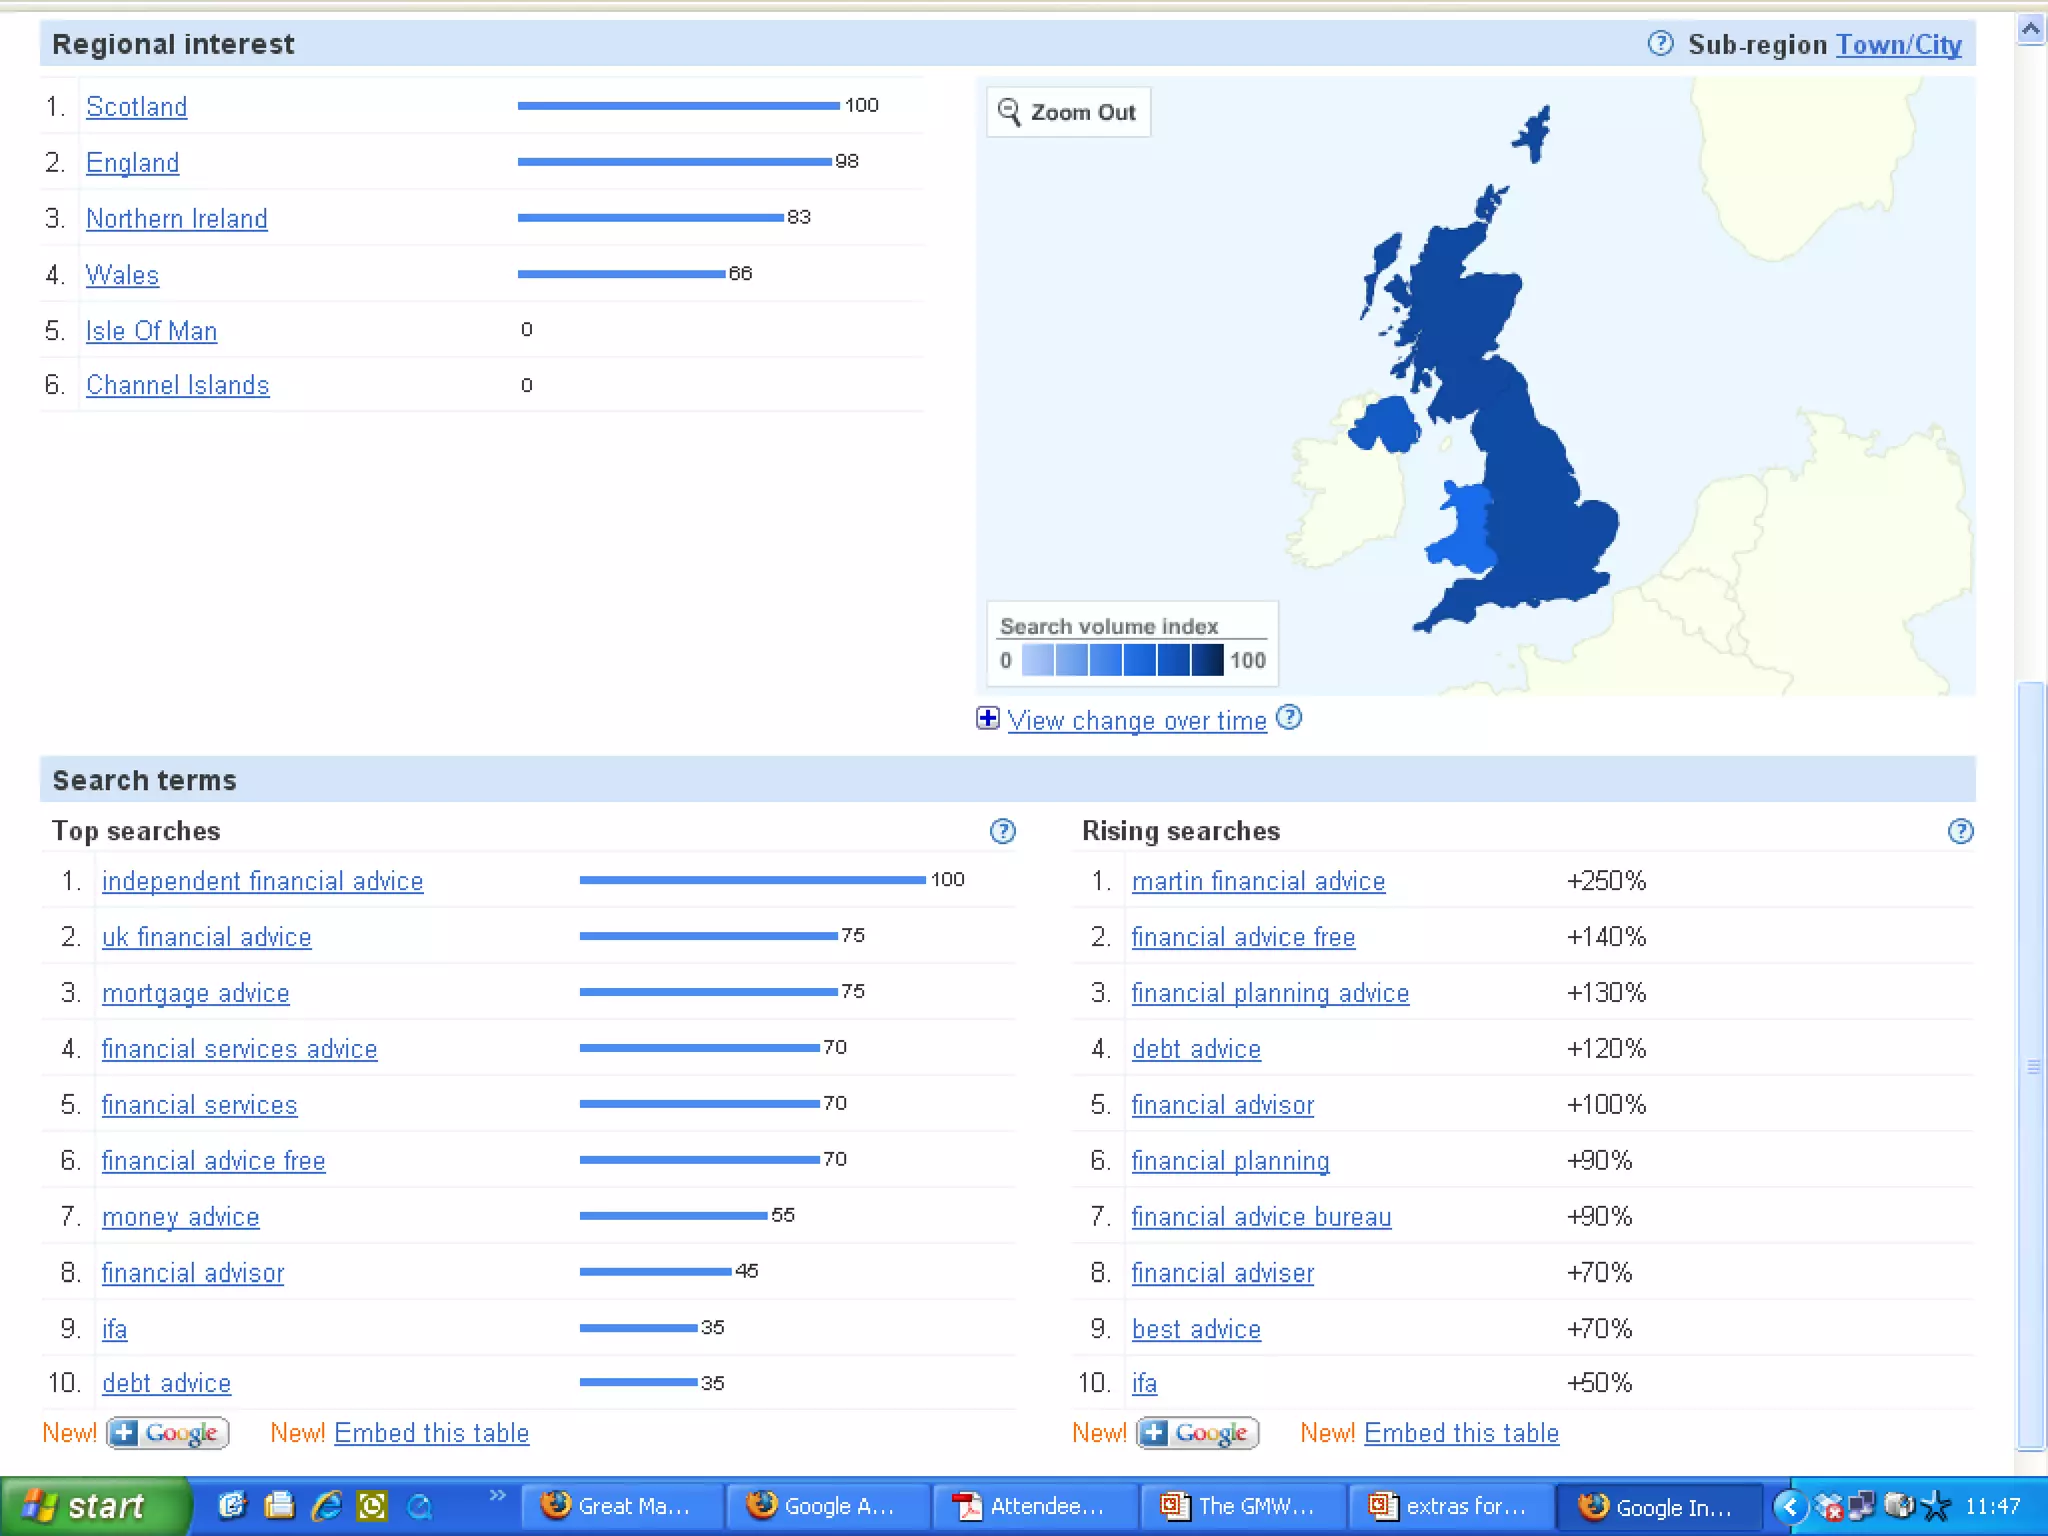Expand hidden quick launch icons chevron

click(x=497, y=1496)
